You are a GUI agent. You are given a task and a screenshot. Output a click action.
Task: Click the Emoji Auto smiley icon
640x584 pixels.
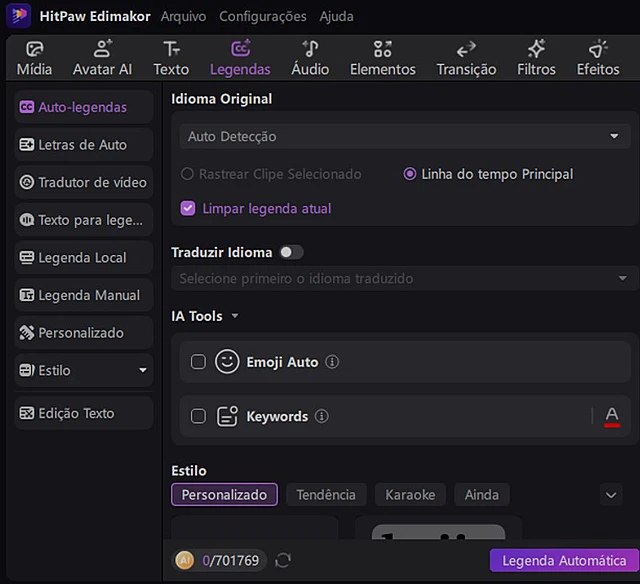pyautogui.click(x=227, y=362)
